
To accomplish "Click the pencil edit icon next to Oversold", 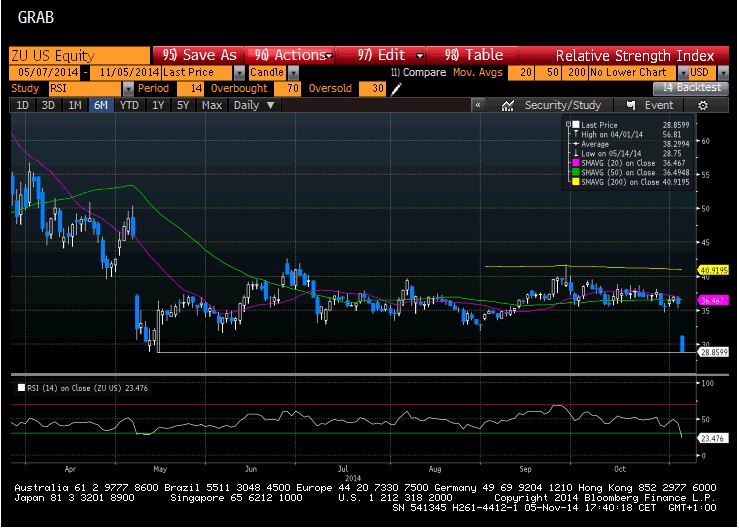I will coord(396,89).
